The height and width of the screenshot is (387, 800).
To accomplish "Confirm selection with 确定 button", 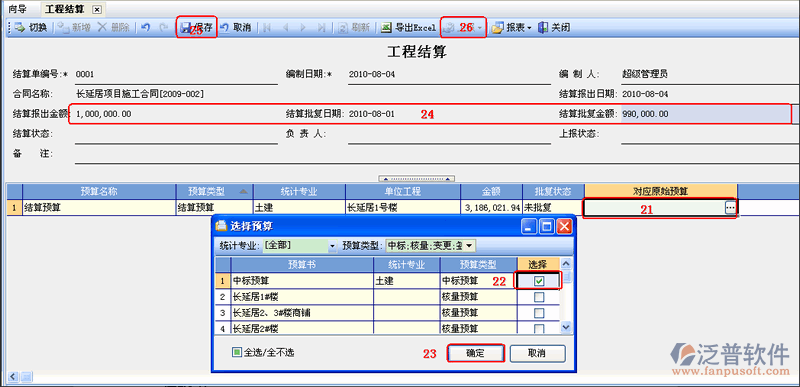I will point(476,353).
